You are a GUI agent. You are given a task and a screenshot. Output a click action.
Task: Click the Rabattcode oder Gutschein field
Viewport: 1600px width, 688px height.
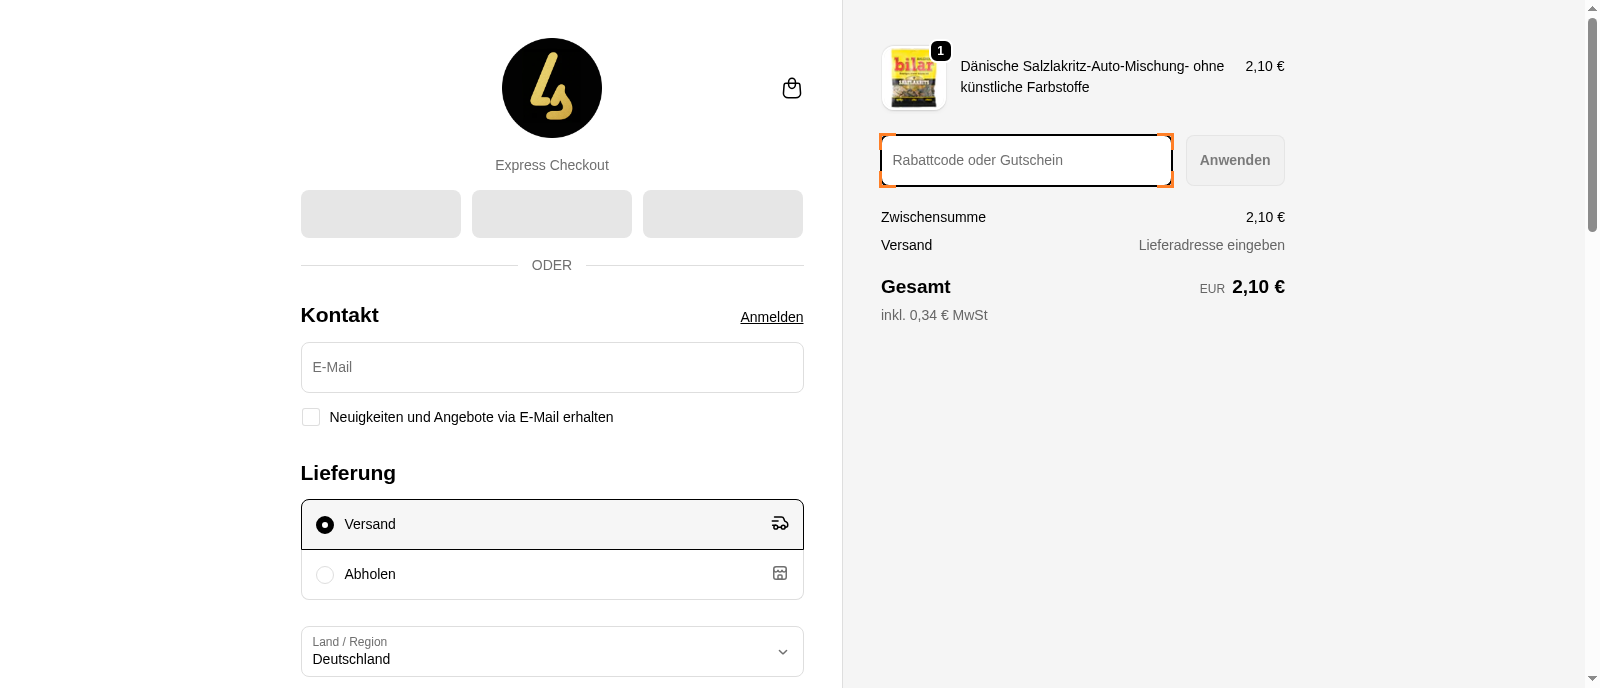[x=1025, y=160]
